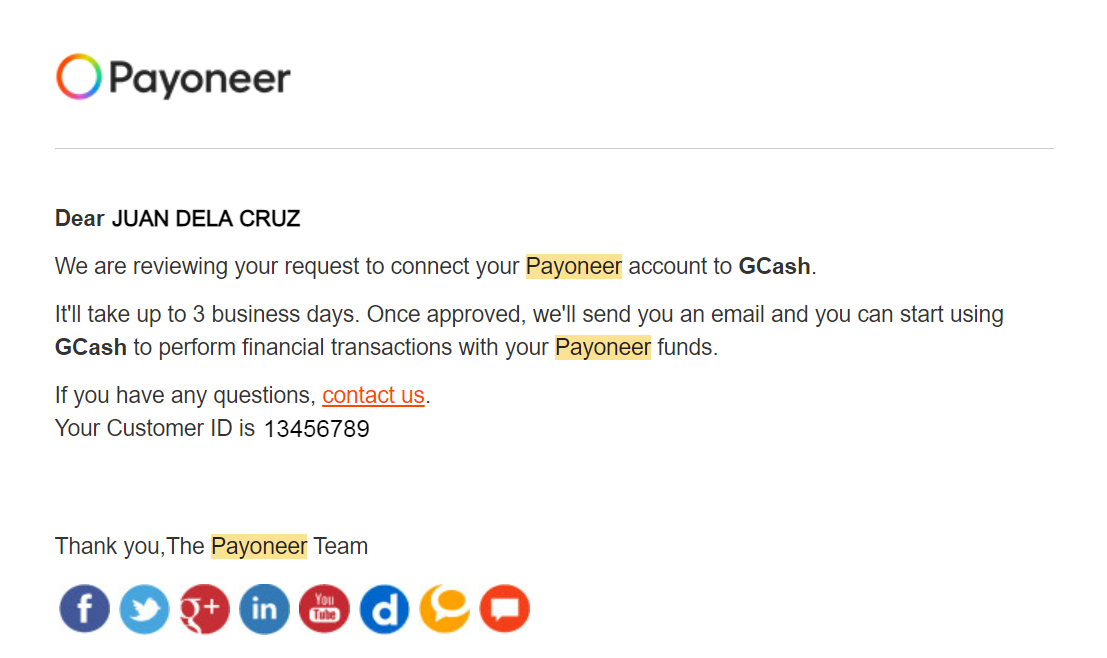Visit the Google Plus icon link
This screenshot has width=1107, height=658.
tap(205, 609)
